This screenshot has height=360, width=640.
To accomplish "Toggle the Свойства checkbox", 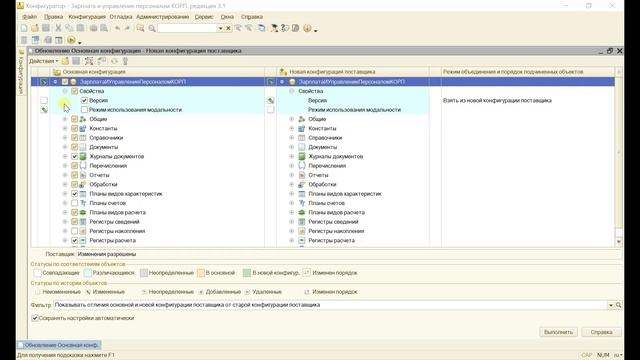I will (74, 91).
